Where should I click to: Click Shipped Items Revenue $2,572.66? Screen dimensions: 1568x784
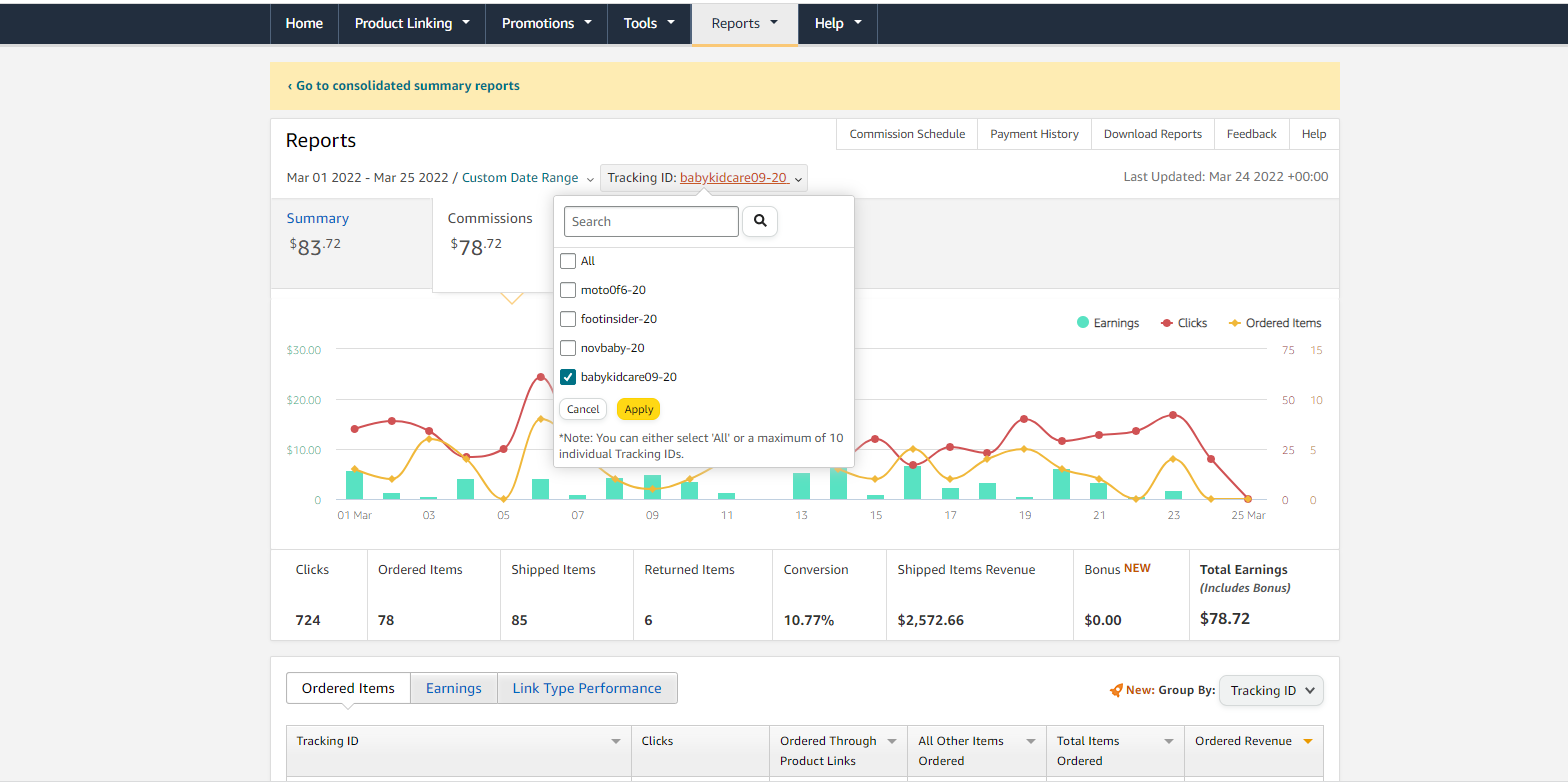click(x=931, y=620)
